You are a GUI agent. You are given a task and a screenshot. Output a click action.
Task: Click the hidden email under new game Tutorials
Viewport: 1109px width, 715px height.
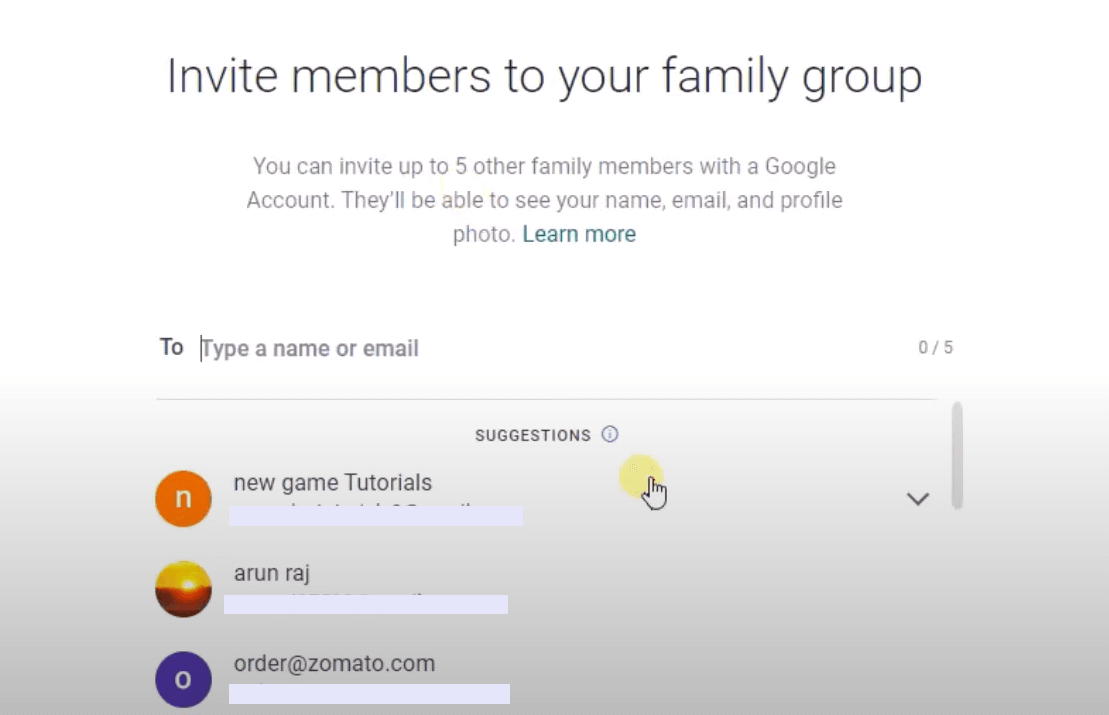pyautogui.click(x=376, y=516)
